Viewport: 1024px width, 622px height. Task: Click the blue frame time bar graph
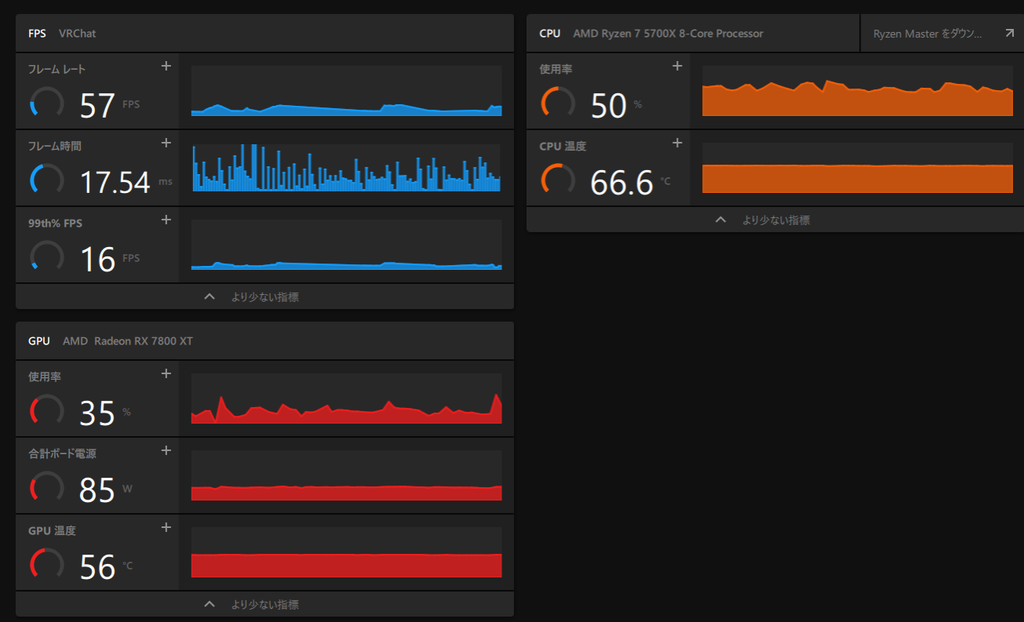pyautogui.click(x=346, y=168)
